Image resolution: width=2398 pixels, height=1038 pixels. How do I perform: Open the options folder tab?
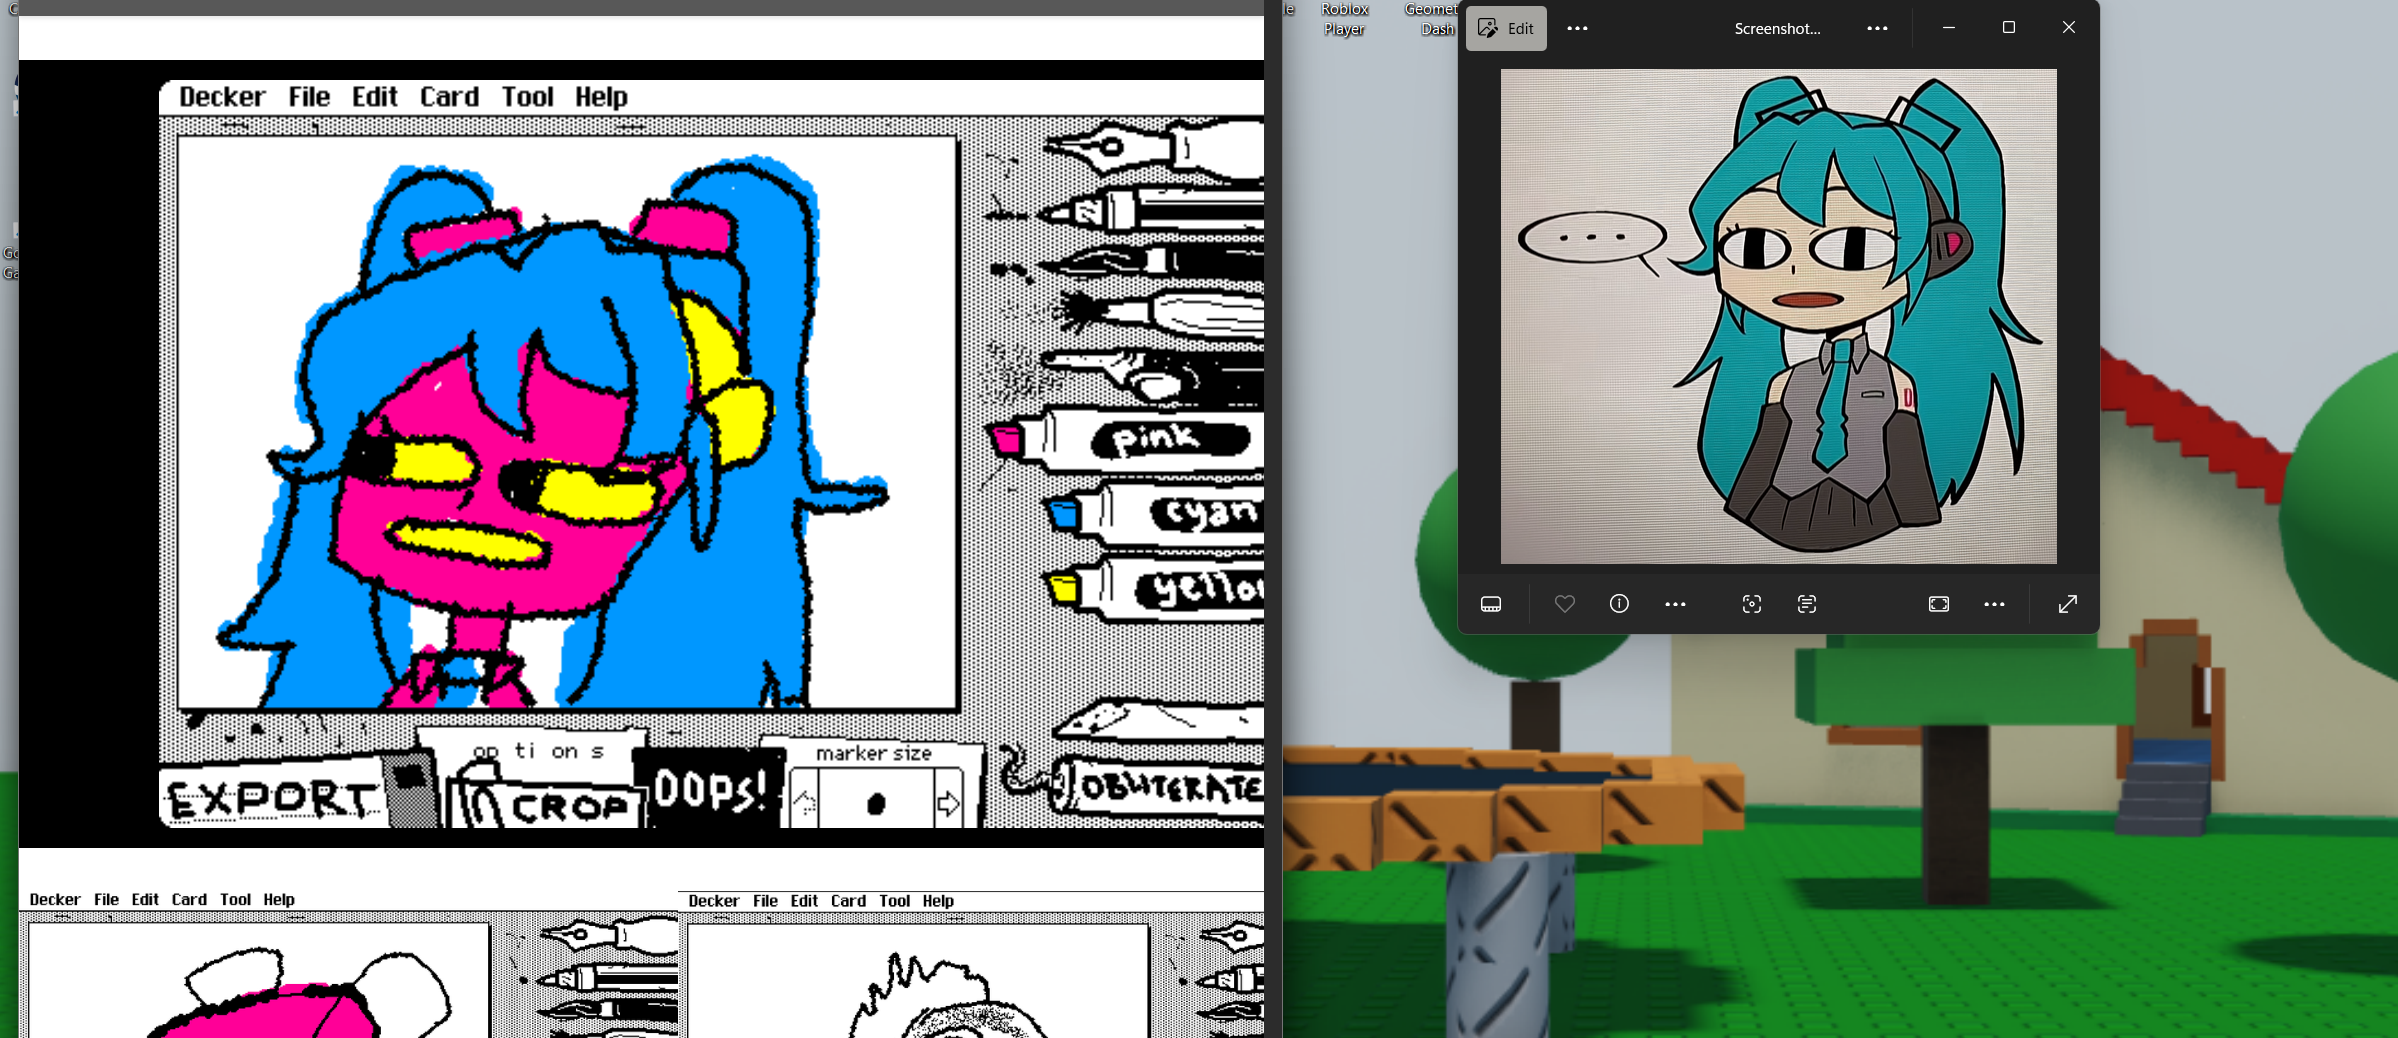tap(538, 752)
